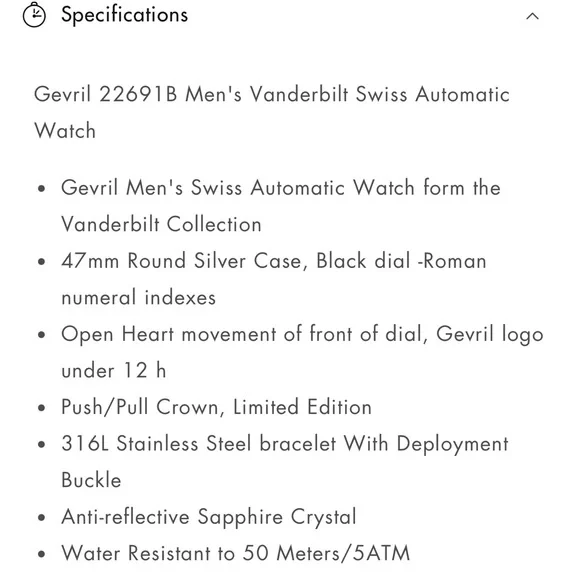Select the Gevril 22691B product title line
The width and height of the screenshot is (580, 580).
point(272,94)
